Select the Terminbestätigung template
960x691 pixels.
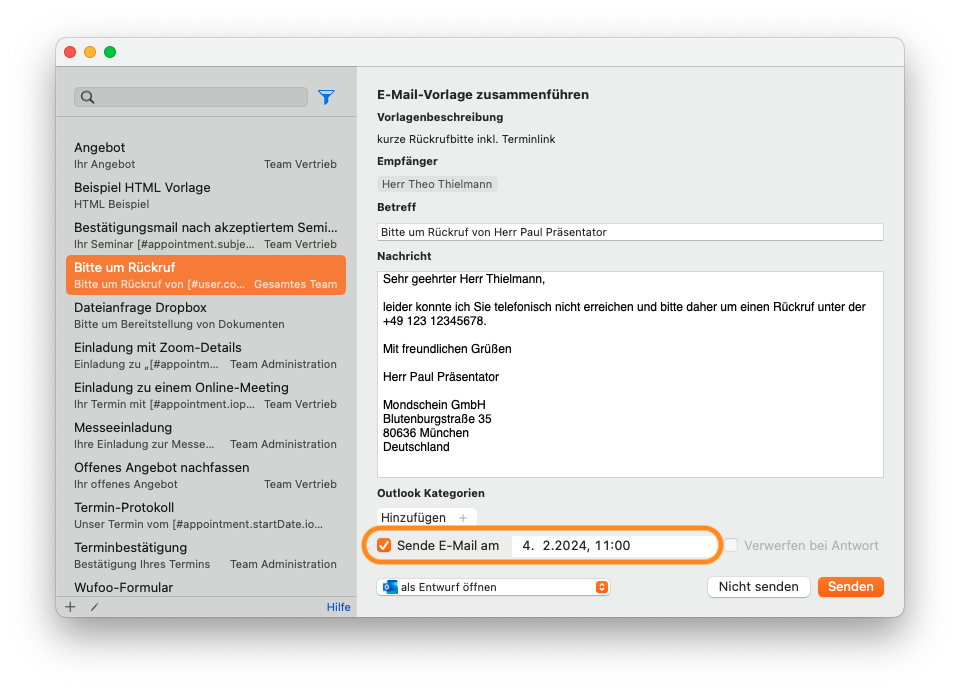206,555
